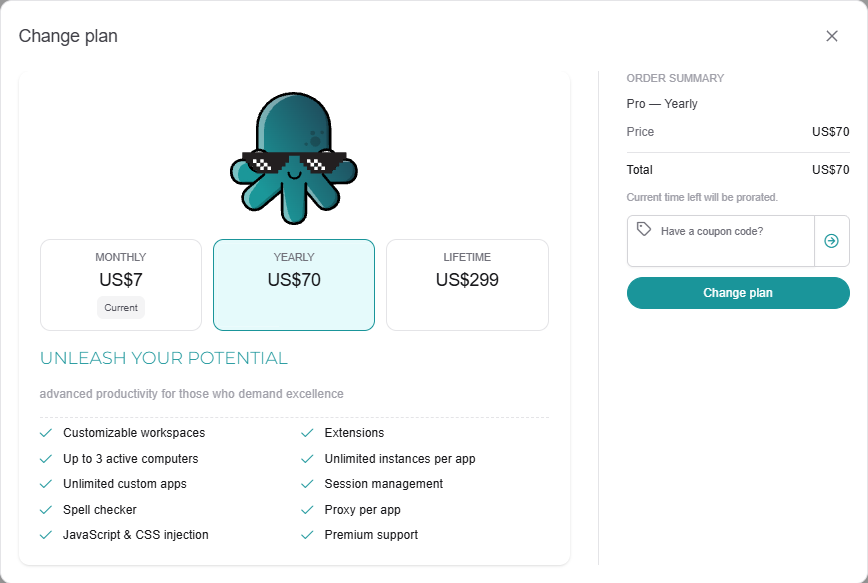Click checkmark beside Proxy per app
Screen dimensions: 868x583
point(307,510)
